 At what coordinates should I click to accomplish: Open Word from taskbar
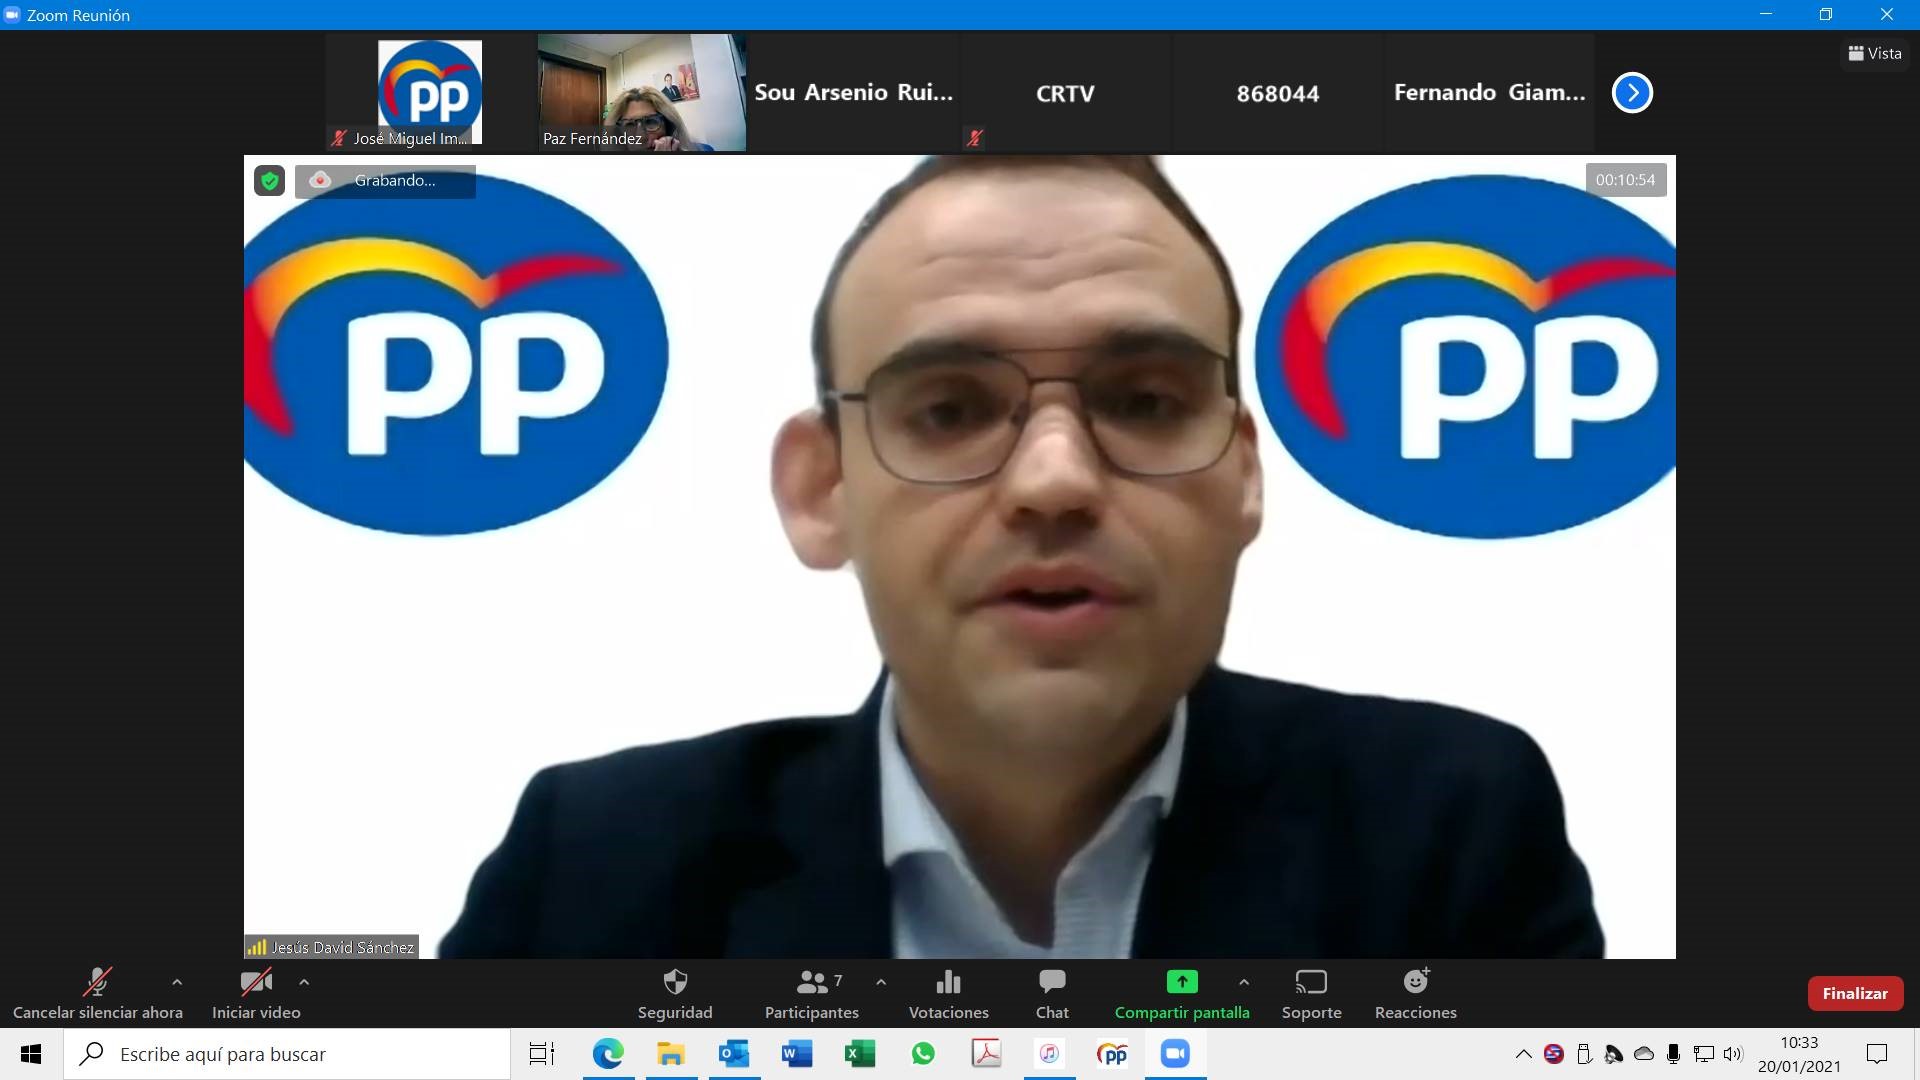click(x=797, y=1054)
